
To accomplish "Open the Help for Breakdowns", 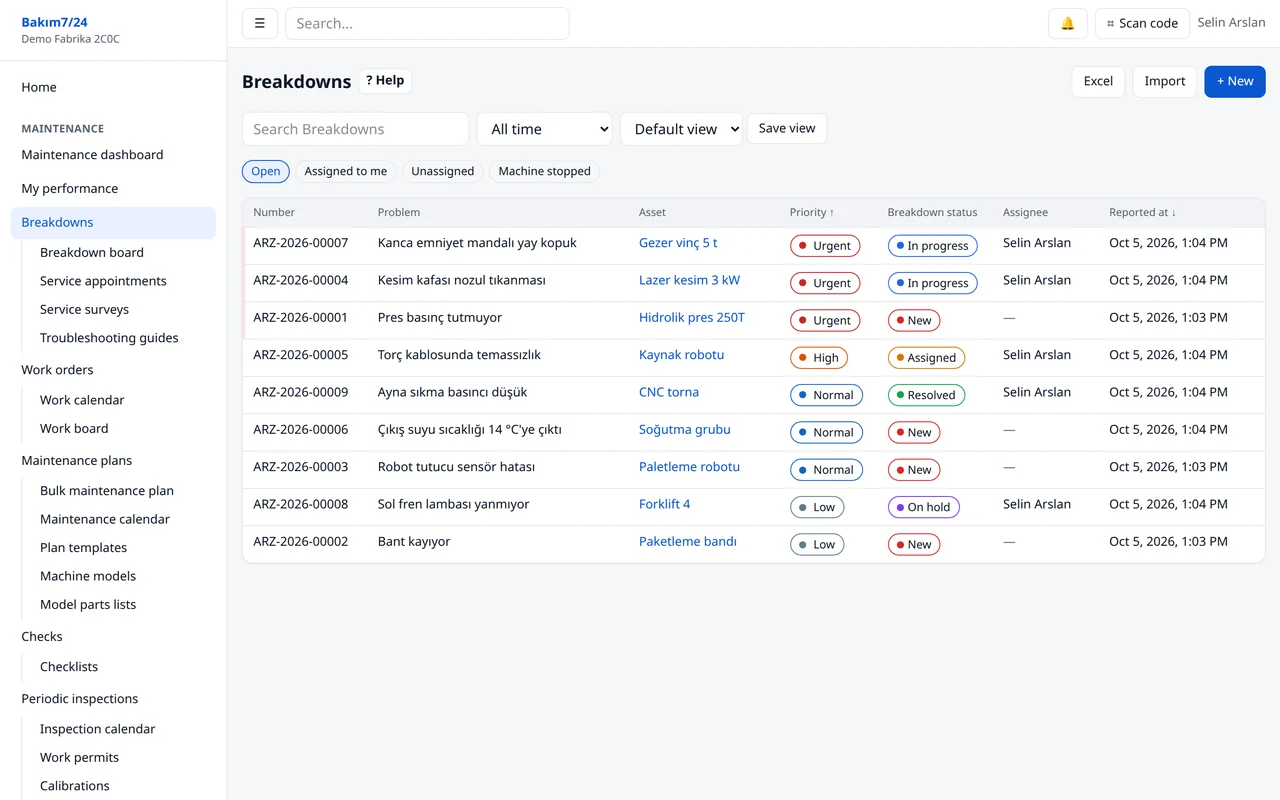I will 385,81.
